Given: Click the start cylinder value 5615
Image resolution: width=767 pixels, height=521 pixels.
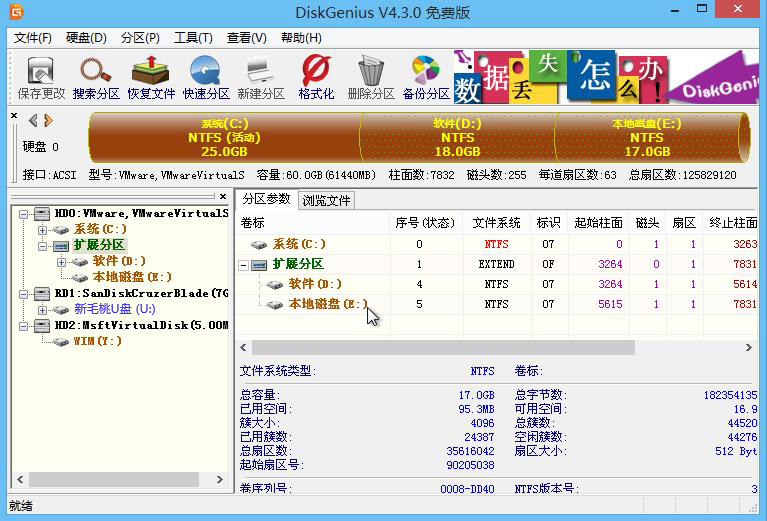Looking at the screenshot, I should point(610,304).
